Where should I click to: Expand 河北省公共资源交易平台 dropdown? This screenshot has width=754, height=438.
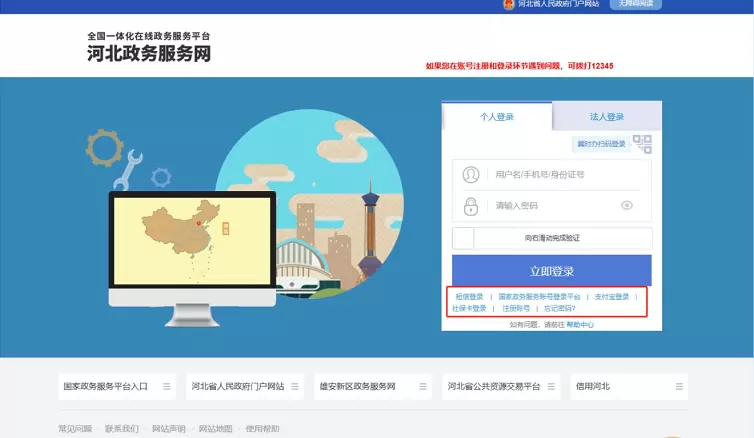tap(501, 387)
